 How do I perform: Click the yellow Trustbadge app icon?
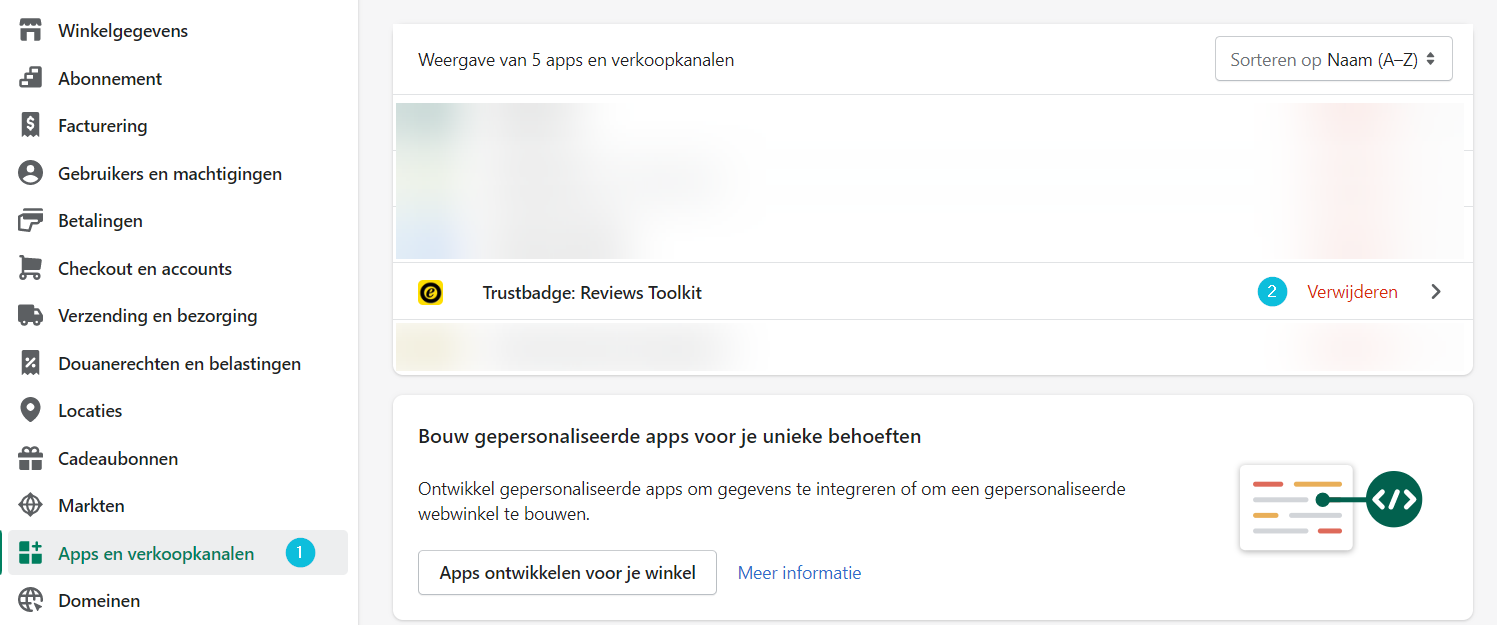click(430, 293)
